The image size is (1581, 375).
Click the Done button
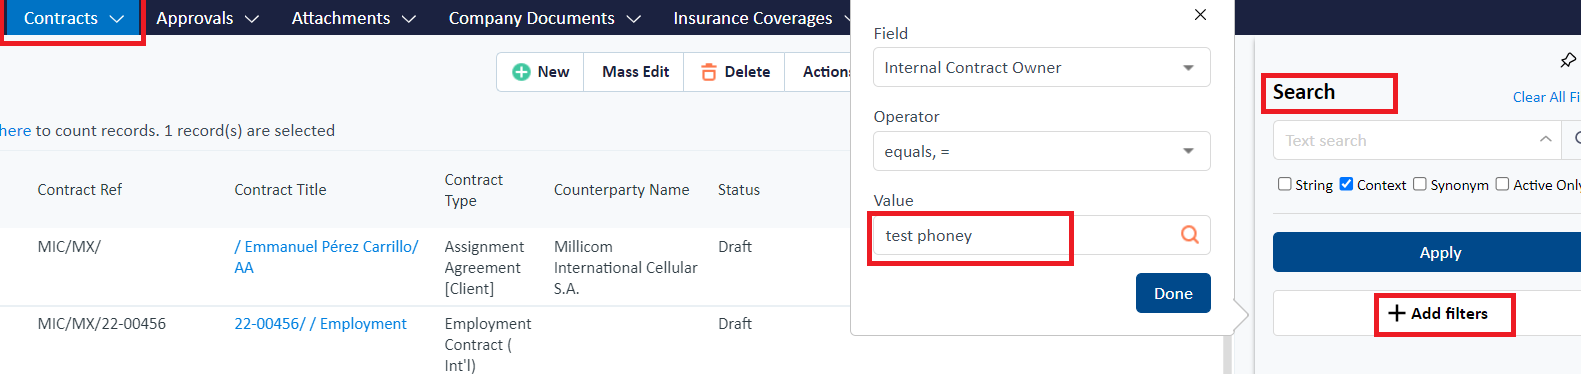click(x=1173, y=293)
